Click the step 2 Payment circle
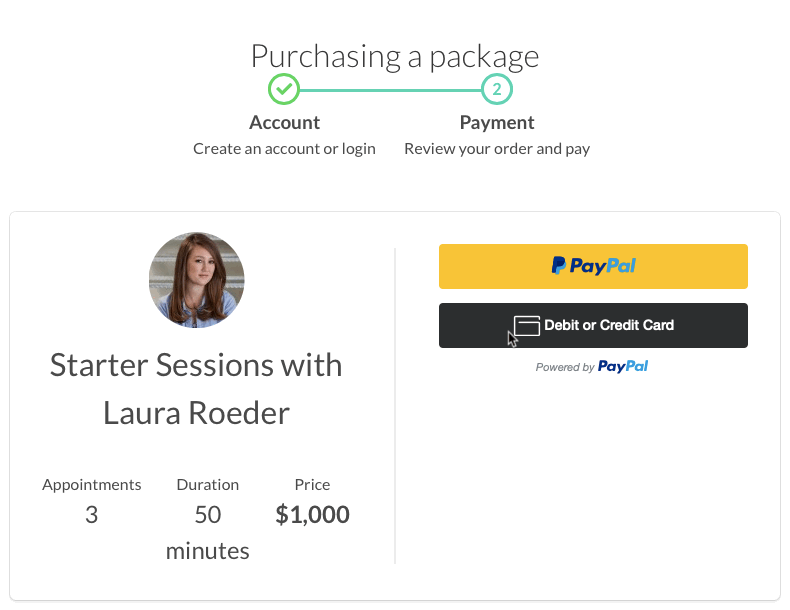 click(497, 90)
